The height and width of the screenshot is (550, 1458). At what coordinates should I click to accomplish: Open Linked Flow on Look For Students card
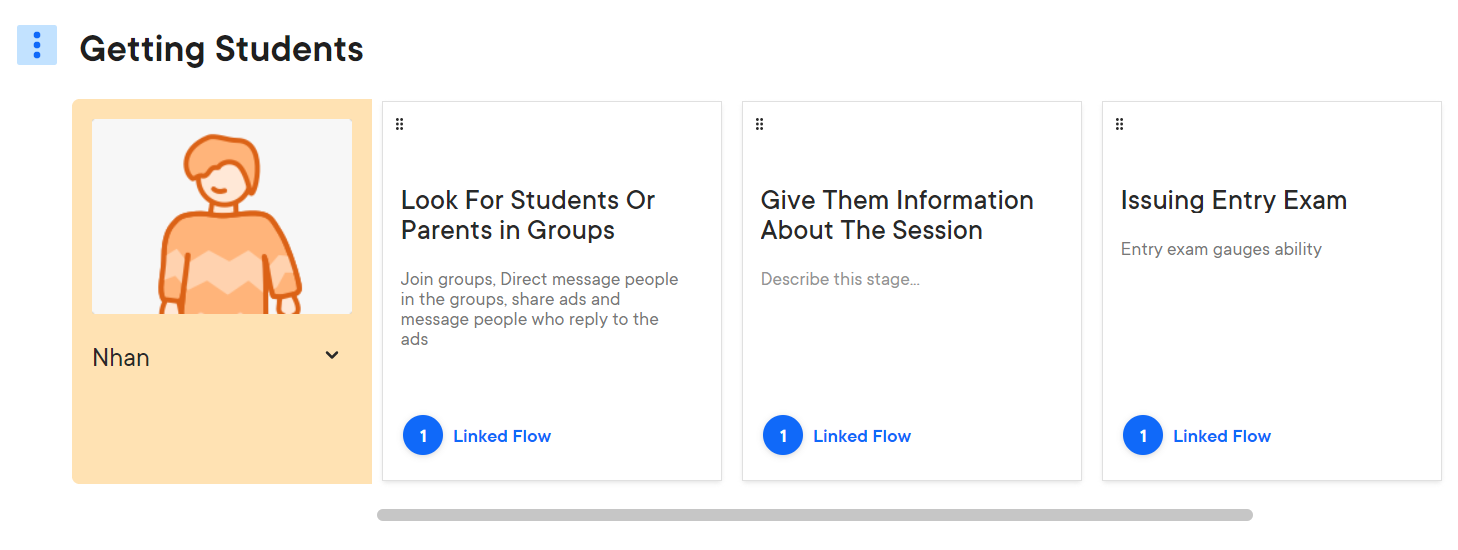[x=502, y=436]
